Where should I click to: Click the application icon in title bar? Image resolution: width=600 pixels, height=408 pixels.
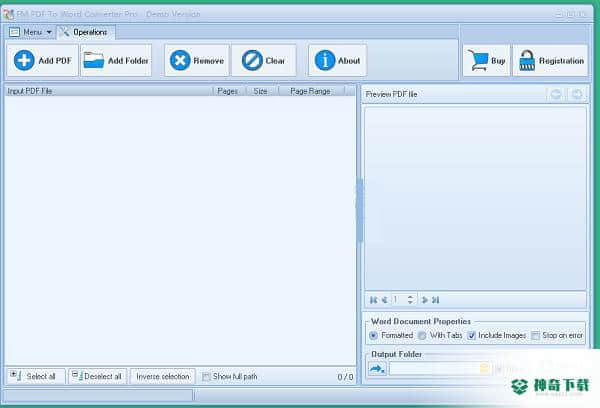(8, 15)
